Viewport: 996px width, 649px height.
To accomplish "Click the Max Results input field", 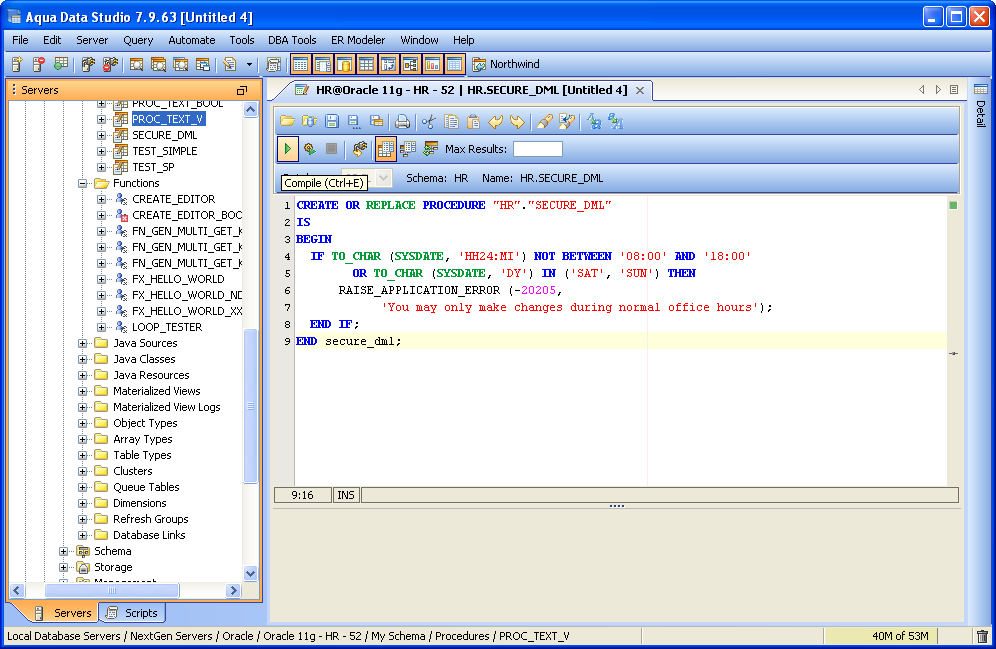I will coord(537,149).
